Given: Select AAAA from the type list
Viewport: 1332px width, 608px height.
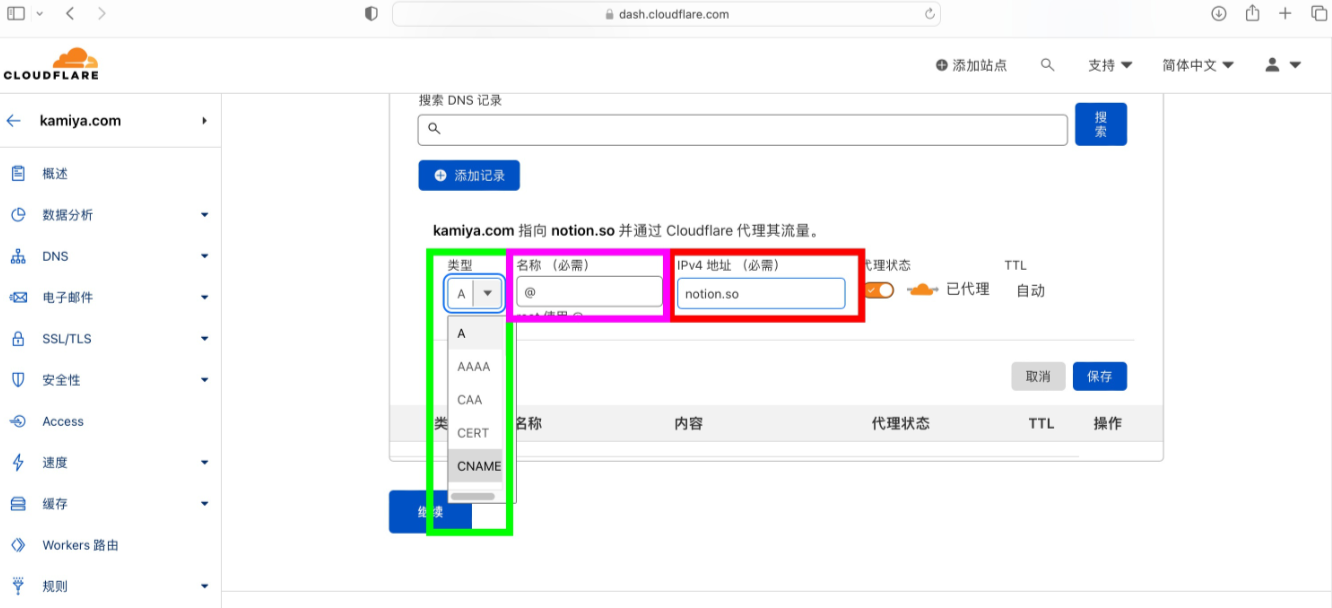Looking at the screenshot, I should pos(475,367).
